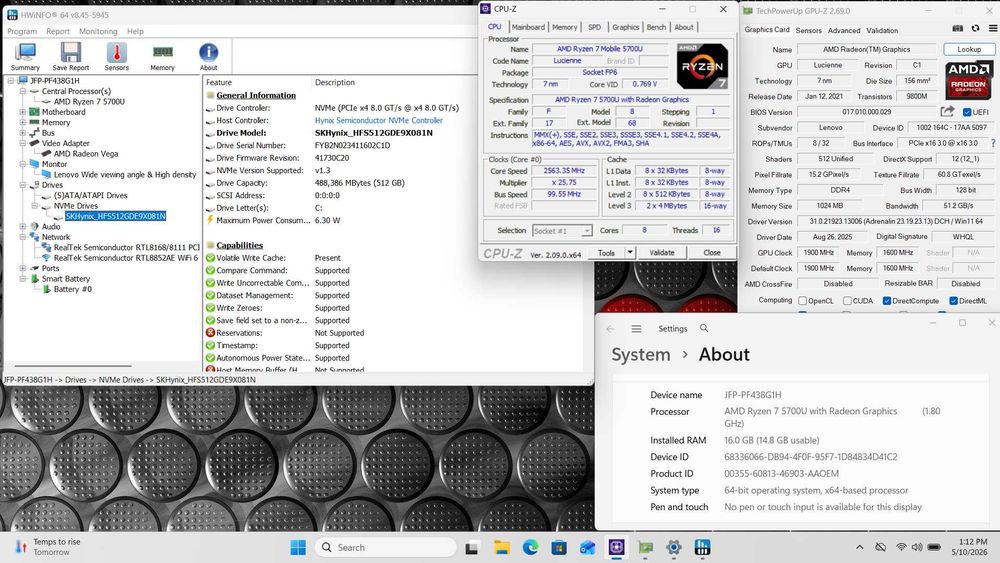Expand Memory node in HWiNFO tree
1000x563 pixels.
pos(23,122)
